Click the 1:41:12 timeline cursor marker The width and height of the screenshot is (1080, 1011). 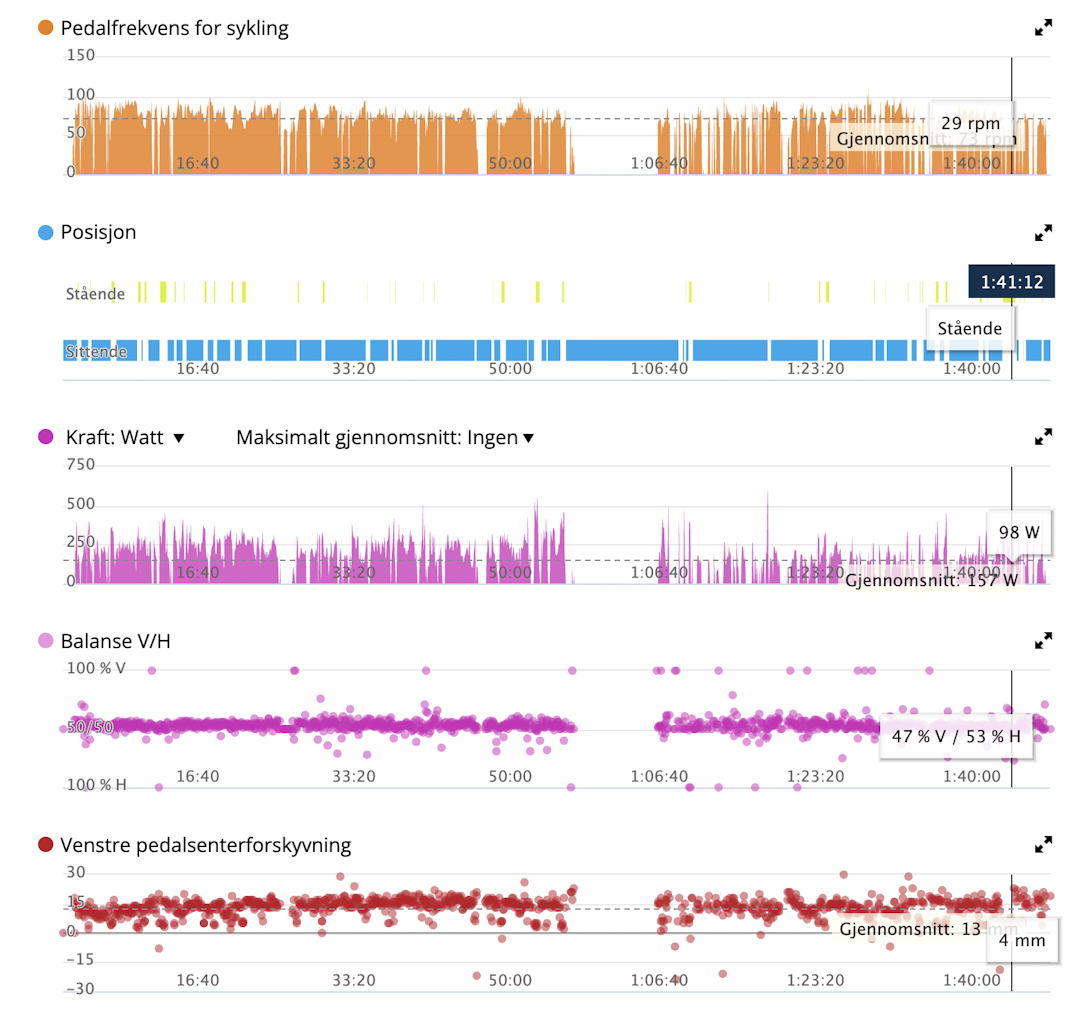click(1011, 282)
